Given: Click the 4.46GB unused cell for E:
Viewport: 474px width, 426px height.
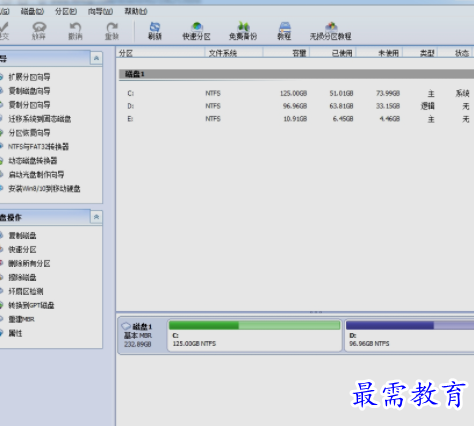Looking at the screenshot, I should [389, 119].
